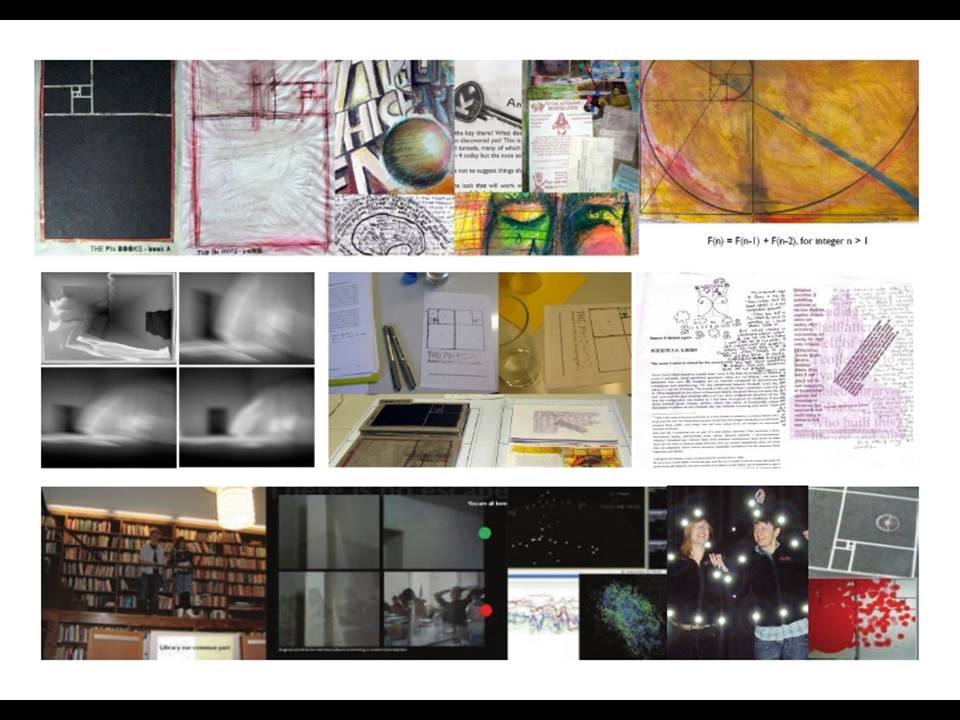Select the key drawing image
Screen dimensions: 960x720
(488, 127)
